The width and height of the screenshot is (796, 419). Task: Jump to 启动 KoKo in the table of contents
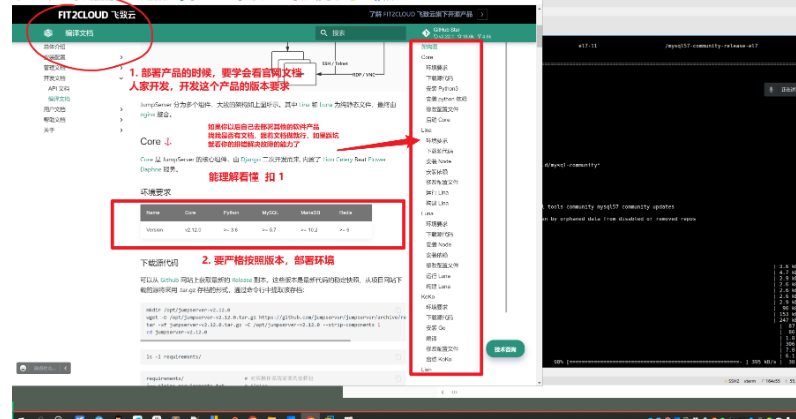(x=439, y=360)
